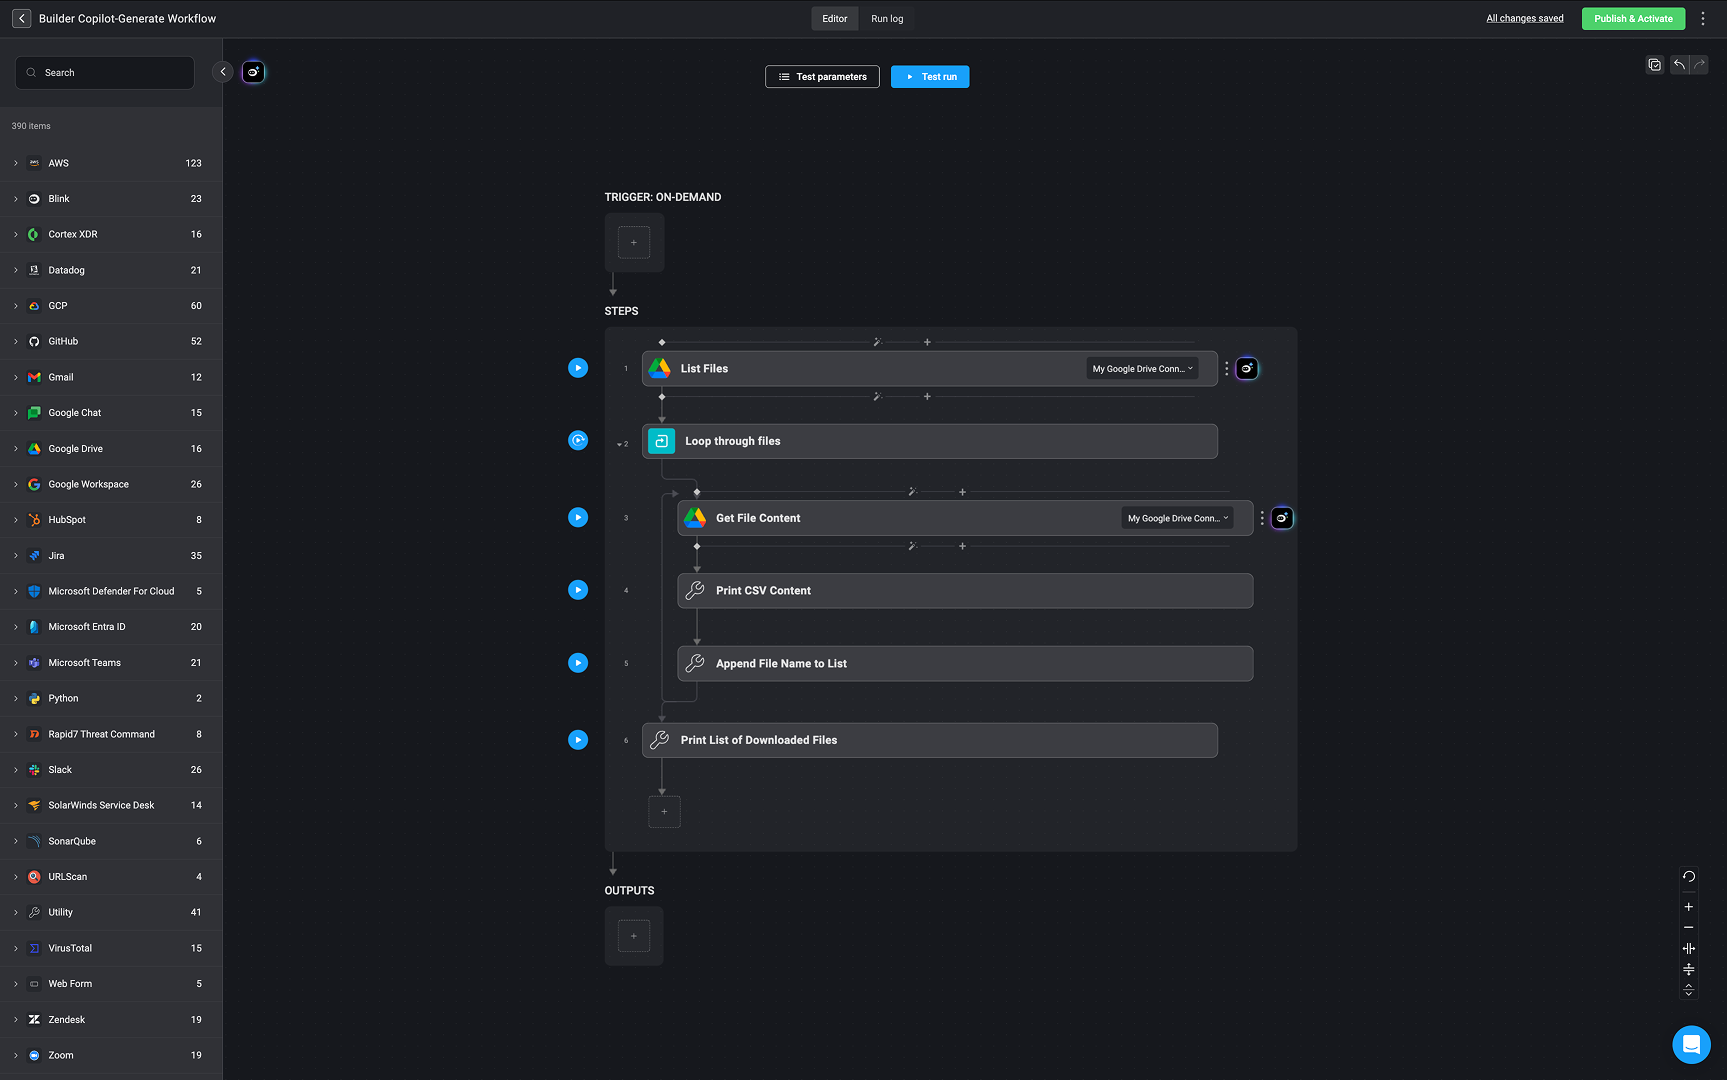Select the Append File Name to List step
1727x1080 pixels.
965,664
